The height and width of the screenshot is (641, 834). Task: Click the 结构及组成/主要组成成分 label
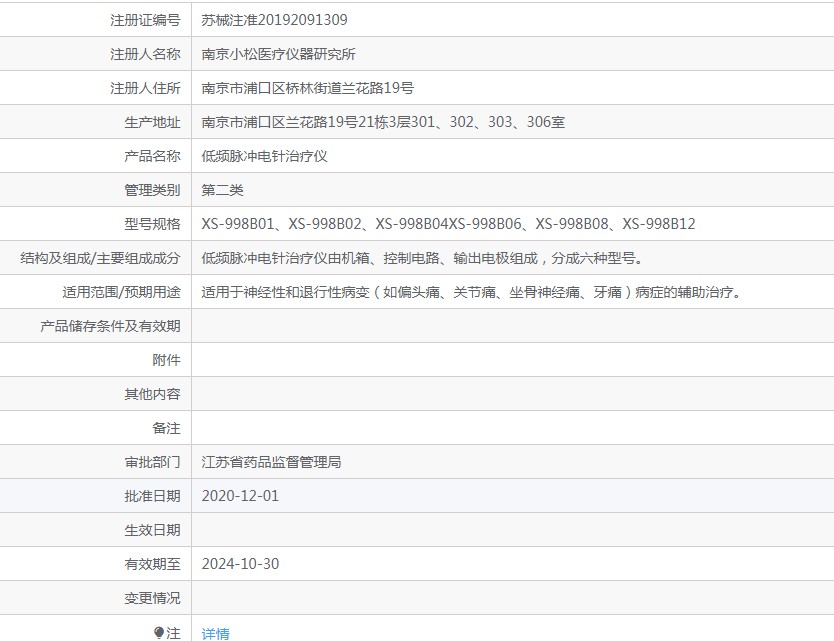pos(100,258)
